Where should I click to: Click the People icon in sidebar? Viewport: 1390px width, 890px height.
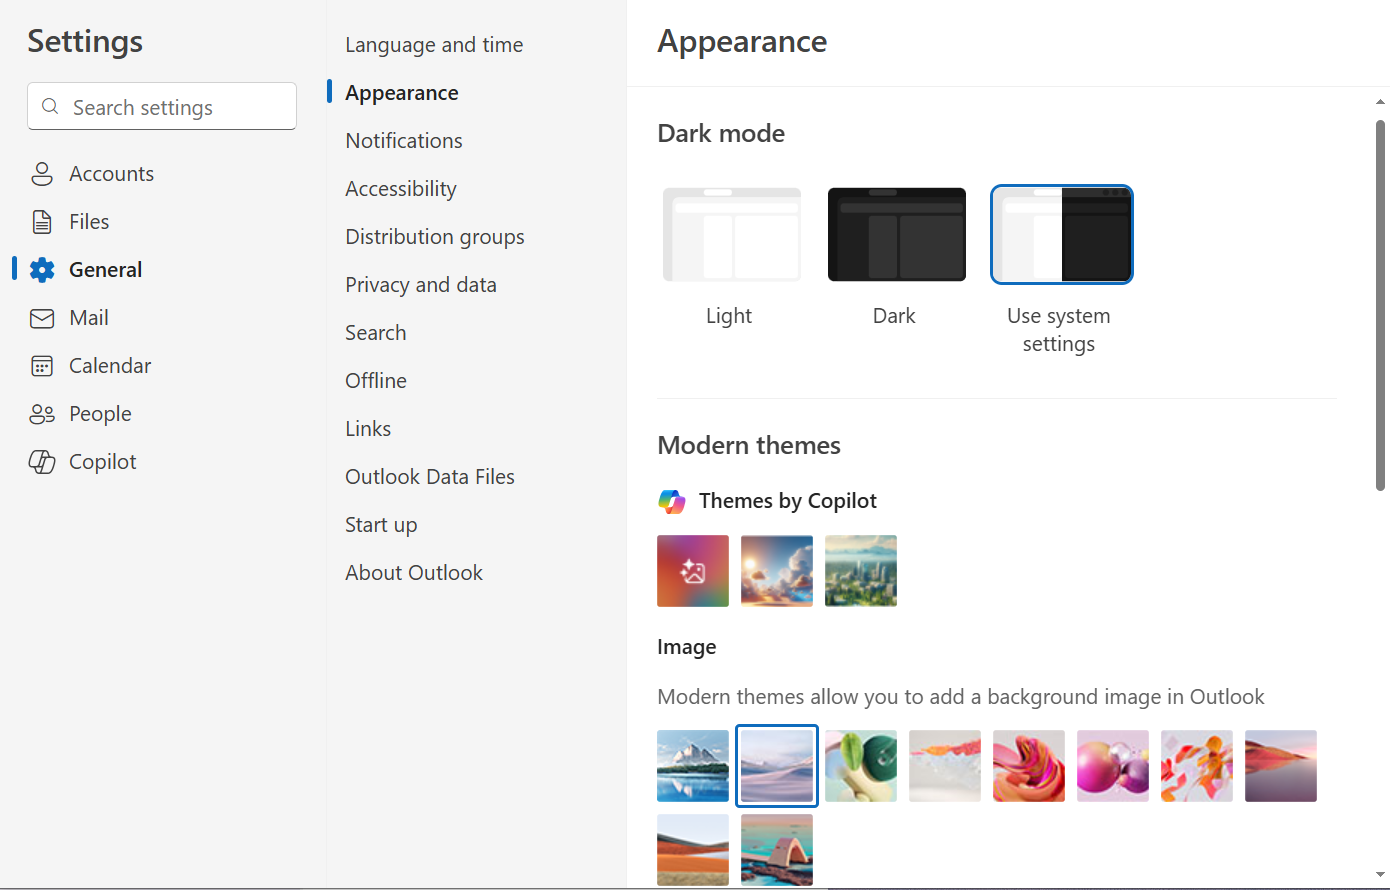(42, 414)
